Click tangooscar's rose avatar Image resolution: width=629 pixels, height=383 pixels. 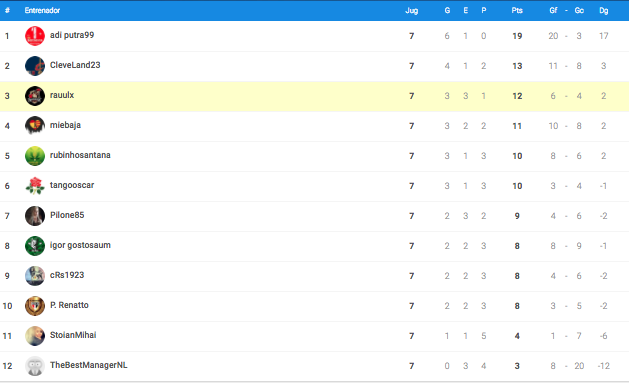point(35,186)
